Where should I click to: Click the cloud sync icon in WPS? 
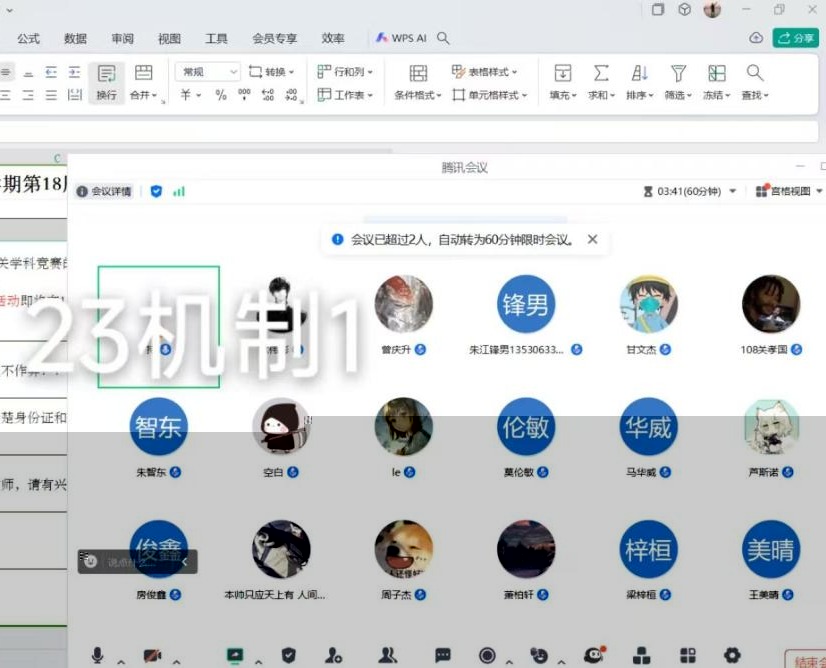pos(756,38)
